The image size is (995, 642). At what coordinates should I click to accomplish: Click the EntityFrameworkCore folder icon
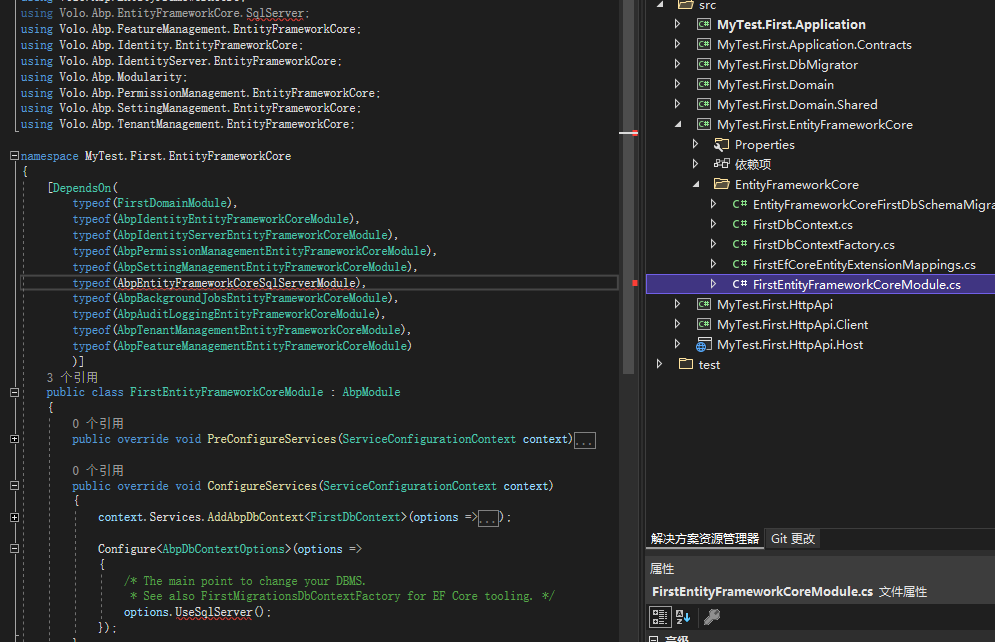tap(721, 185)
